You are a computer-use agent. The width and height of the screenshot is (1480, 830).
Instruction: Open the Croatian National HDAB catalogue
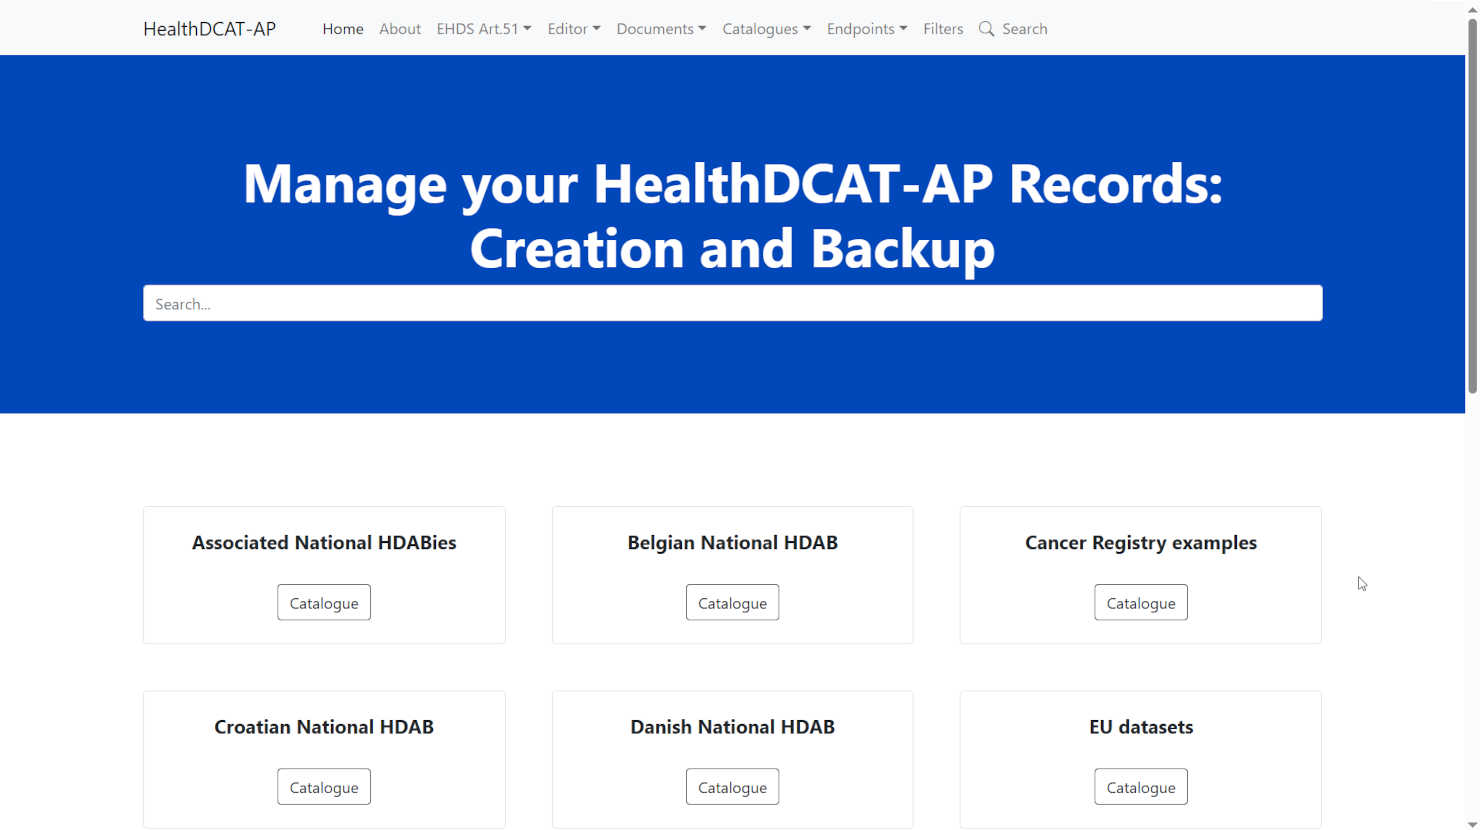click(x=324, y=787)
